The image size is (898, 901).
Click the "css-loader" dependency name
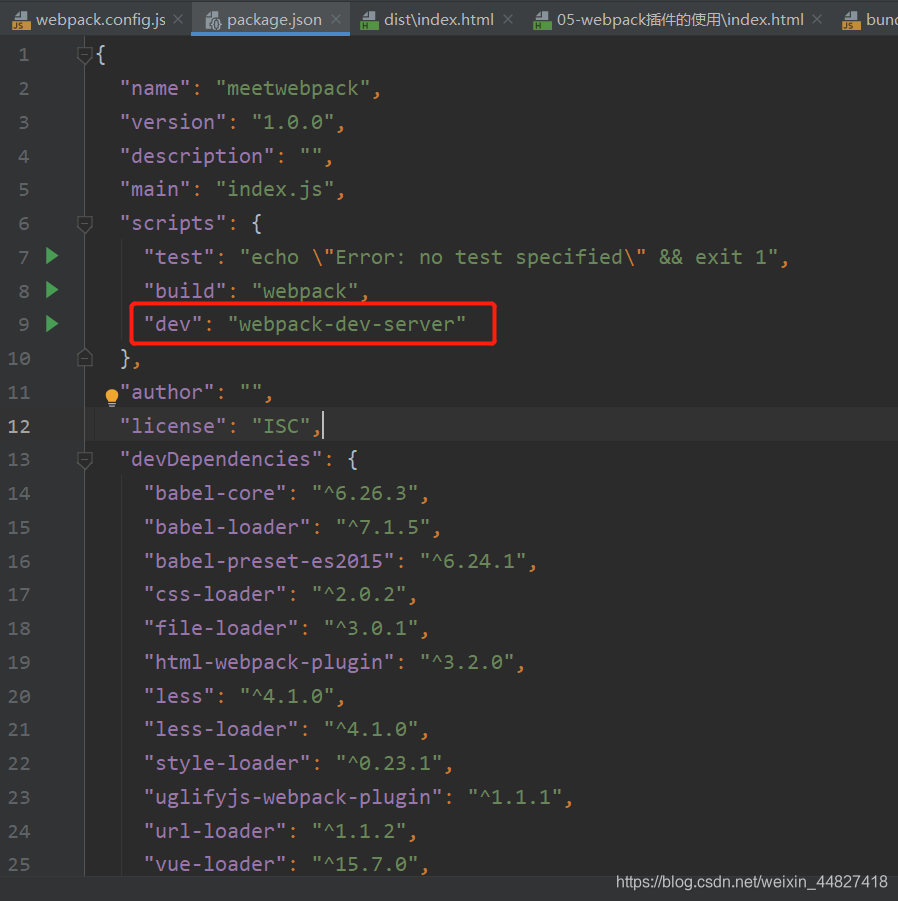pyautogui.click(x=215, y=595)
